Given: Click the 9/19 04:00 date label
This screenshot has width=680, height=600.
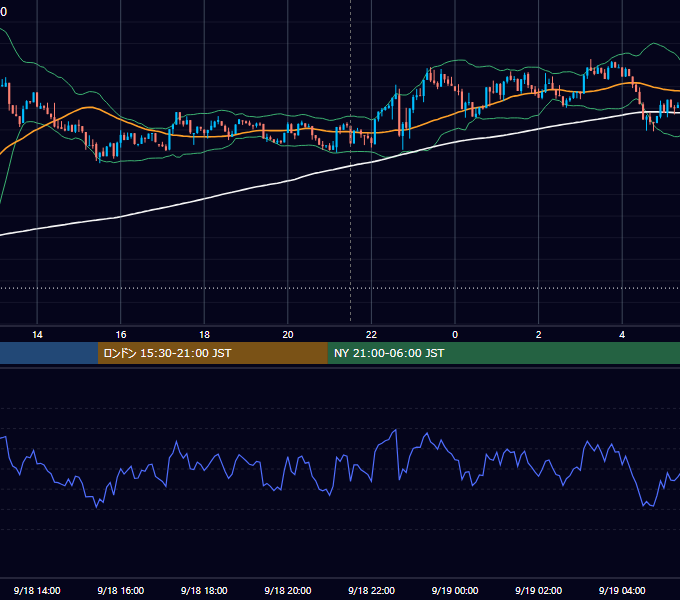Looking at the screenshot, I should [x=622, y=590].
